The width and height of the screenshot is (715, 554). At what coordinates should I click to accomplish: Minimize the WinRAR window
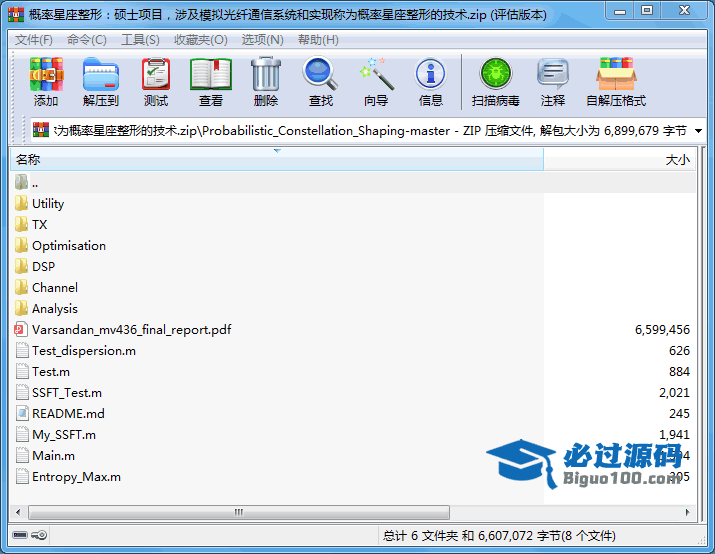click(x=620, y=11)
